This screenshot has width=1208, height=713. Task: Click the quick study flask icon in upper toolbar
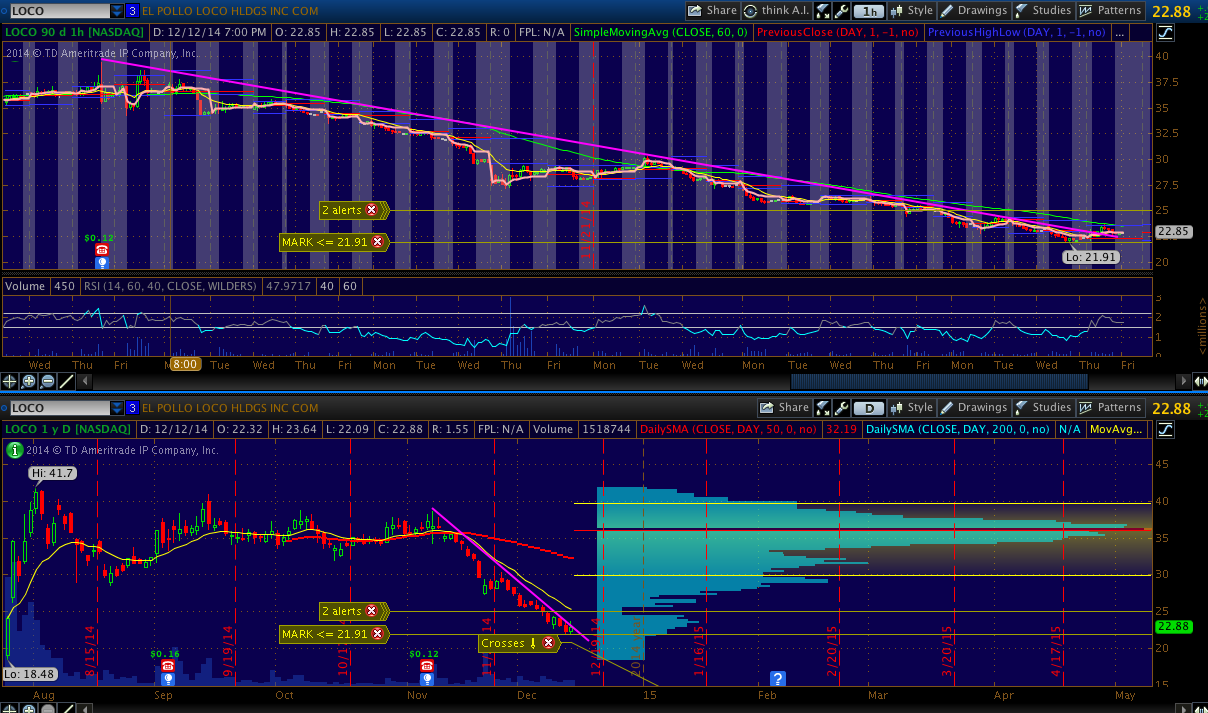(x=822, y=11)
